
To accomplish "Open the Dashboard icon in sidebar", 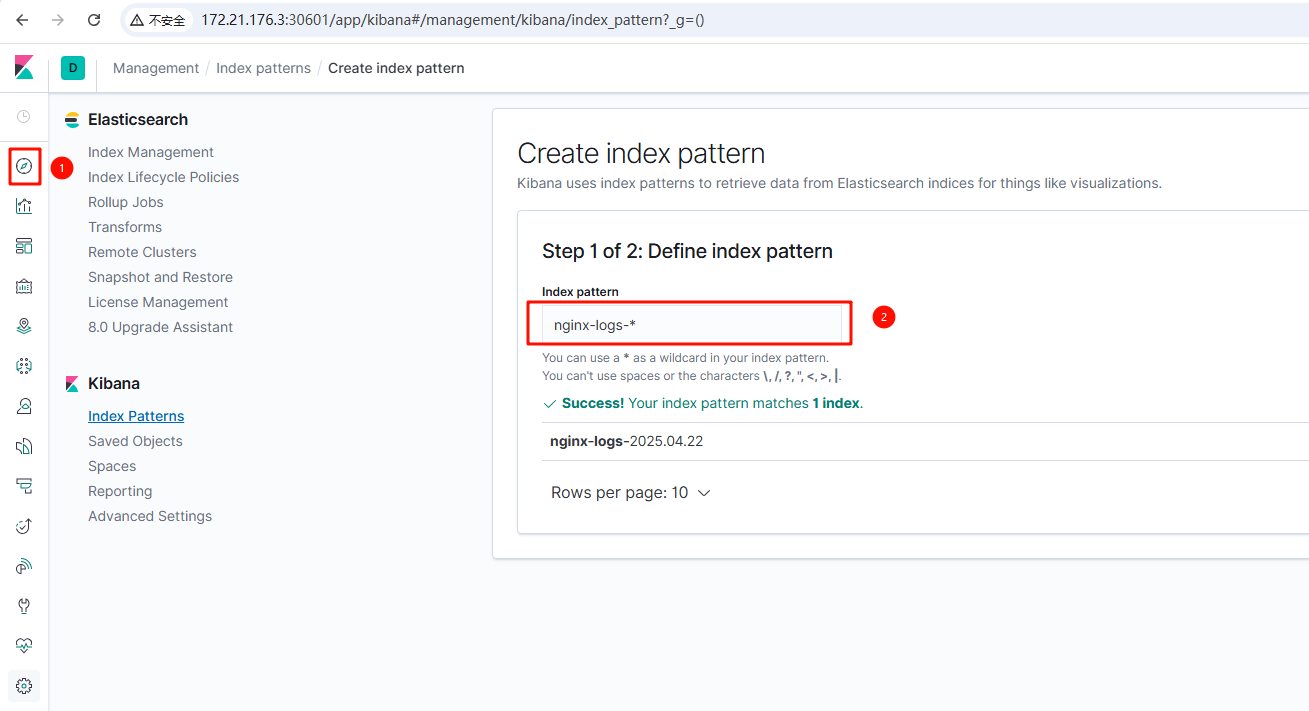I will coord(24,246).
